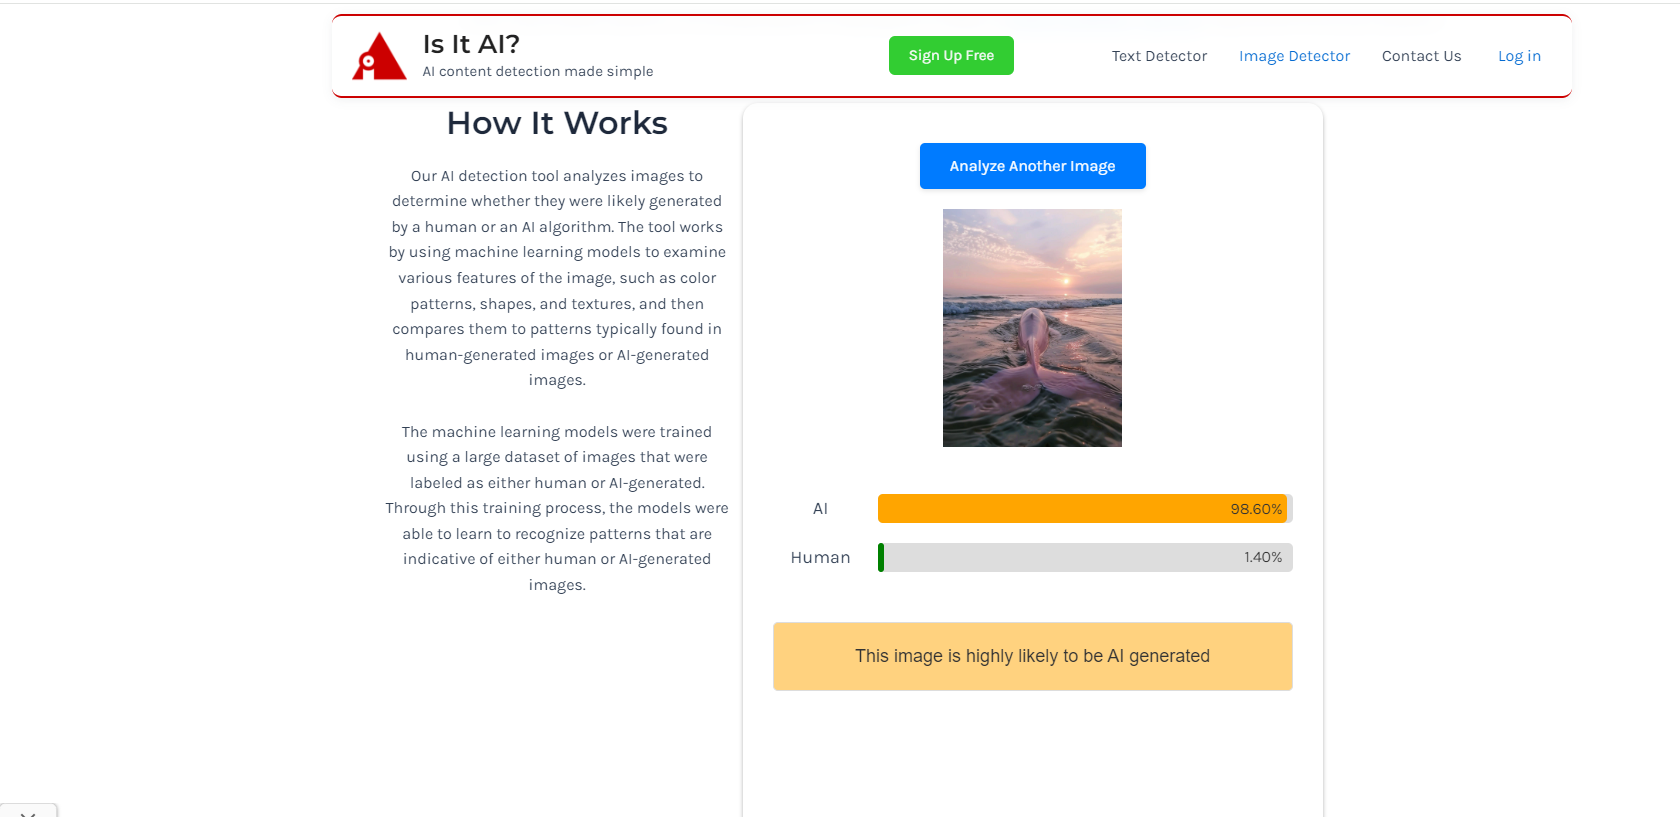Click the "How It Works" heading
Image resolution: width=1680 pixels, height=817 pixels.
coord(557,123)
